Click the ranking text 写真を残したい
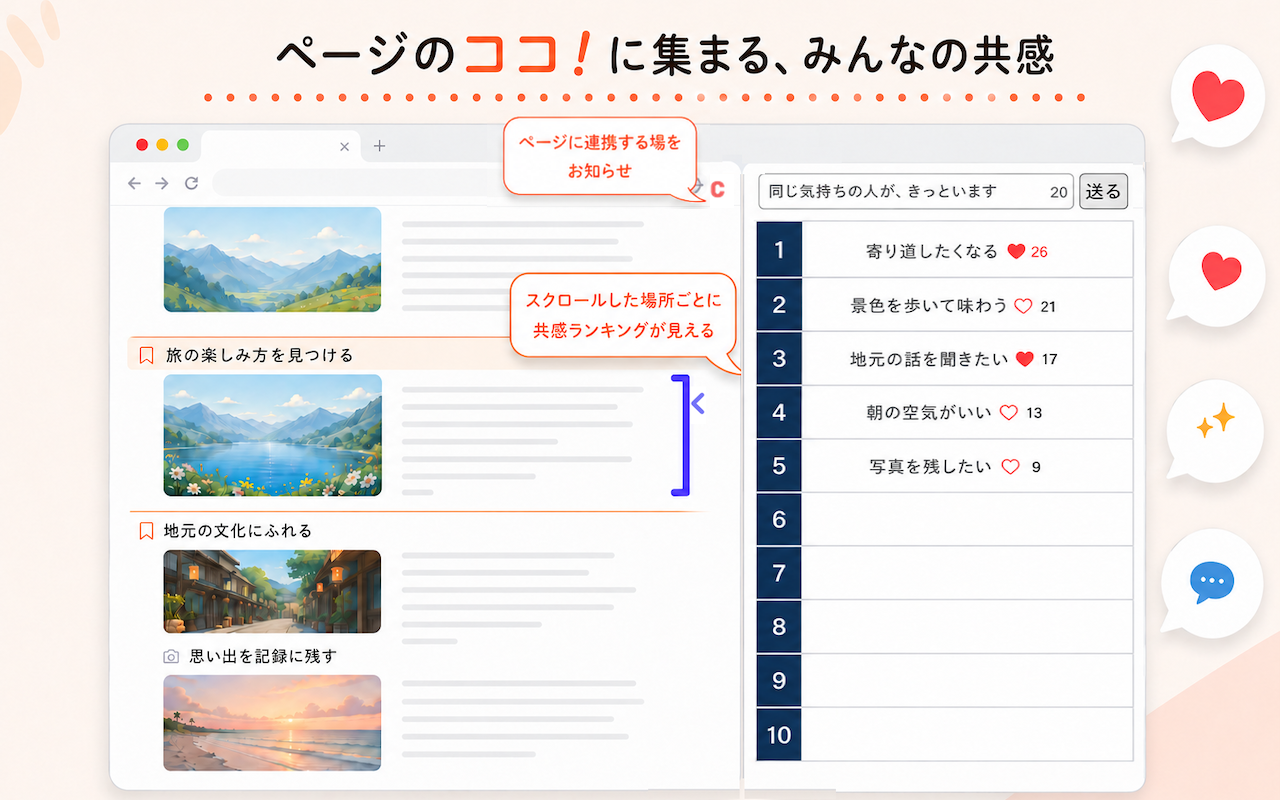 coord(931,466)
